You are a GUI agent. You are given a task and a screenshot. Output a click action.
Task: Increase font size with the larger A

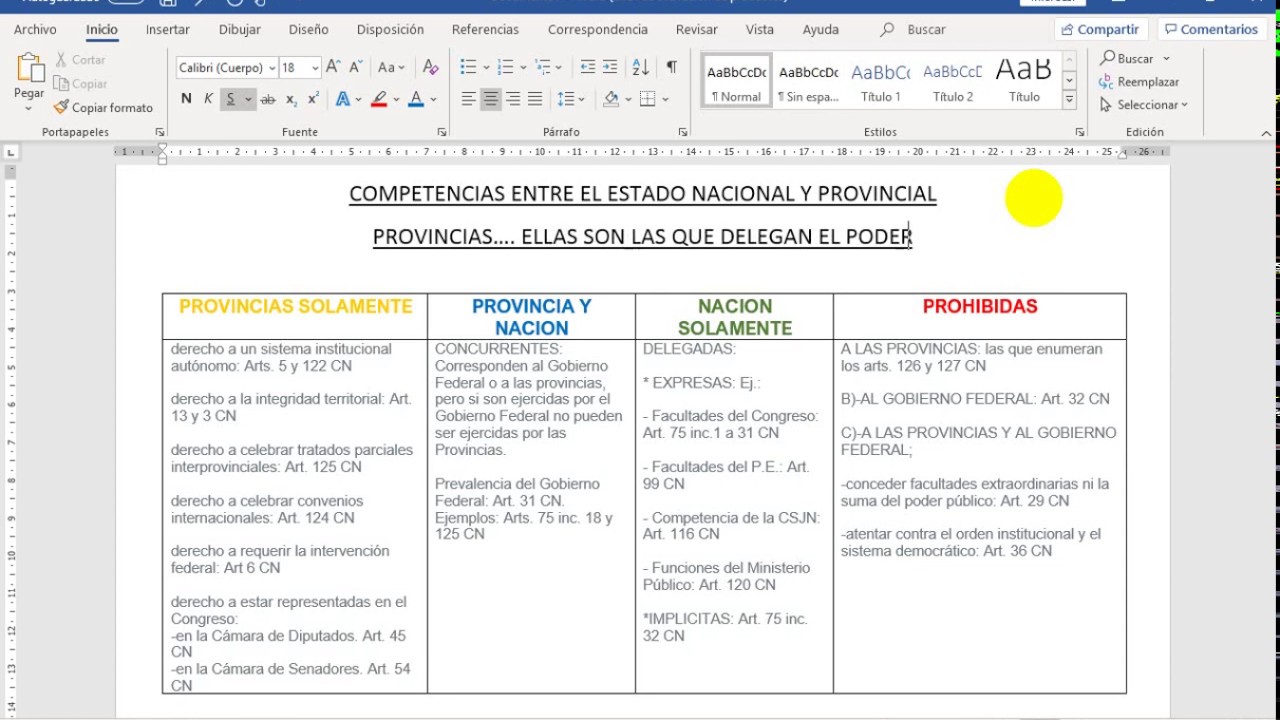tap(334, 67)
